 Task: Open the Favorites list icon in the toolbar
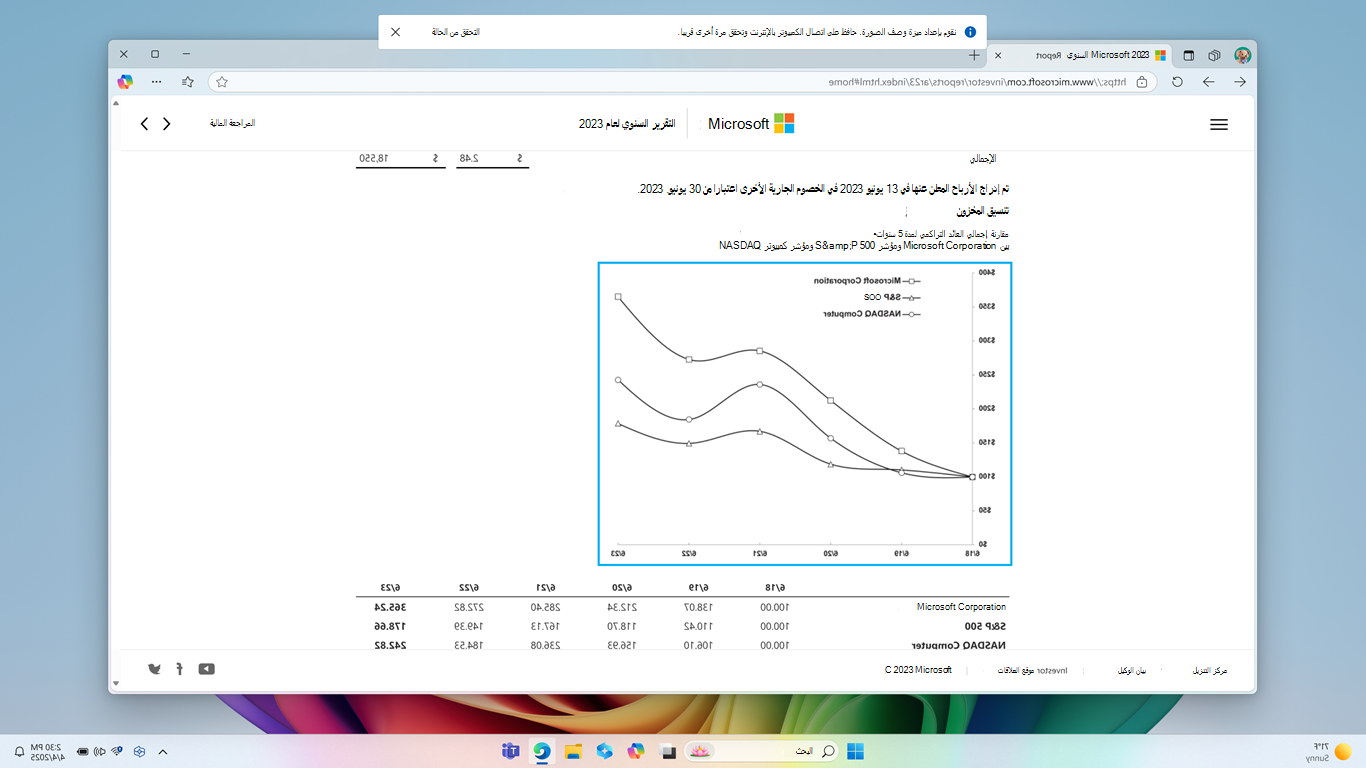point(188,82)
